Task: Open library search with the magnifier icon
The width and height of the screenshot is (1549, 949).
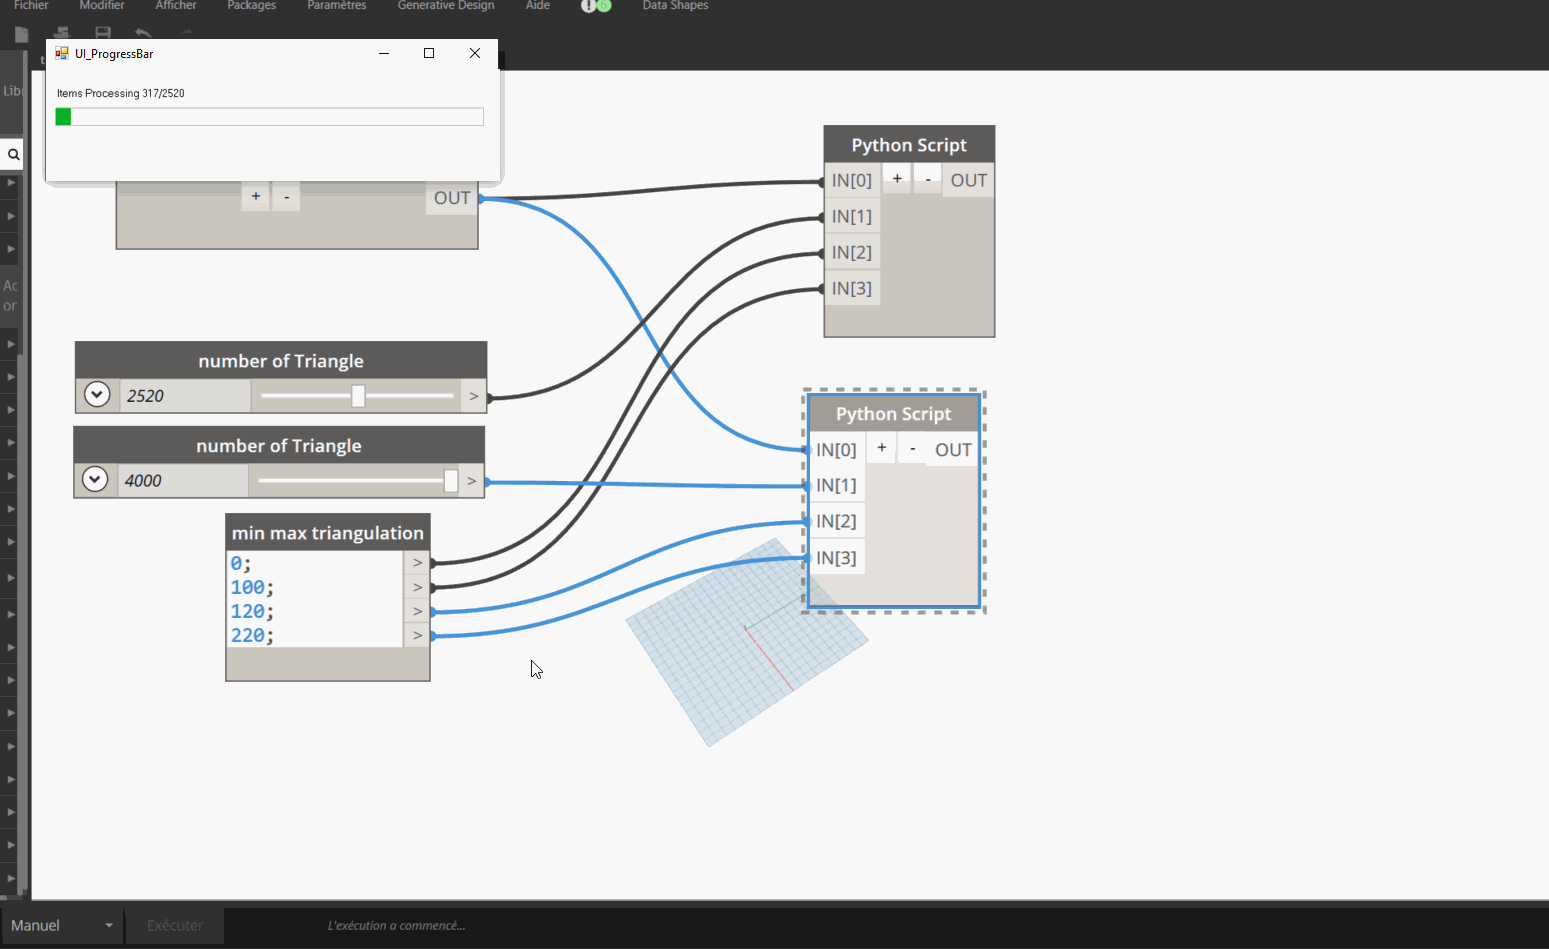Action: pos(13,155)
